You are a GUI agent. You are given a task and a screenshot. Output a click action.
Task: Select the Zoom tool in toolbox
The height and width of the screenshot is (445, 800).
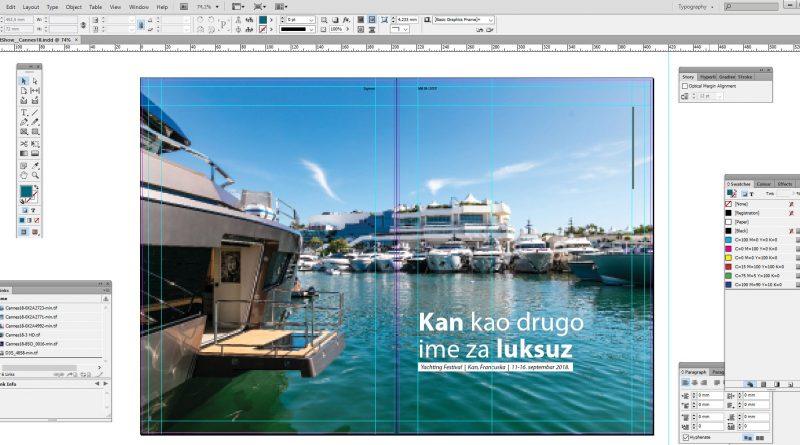[35, 176]
